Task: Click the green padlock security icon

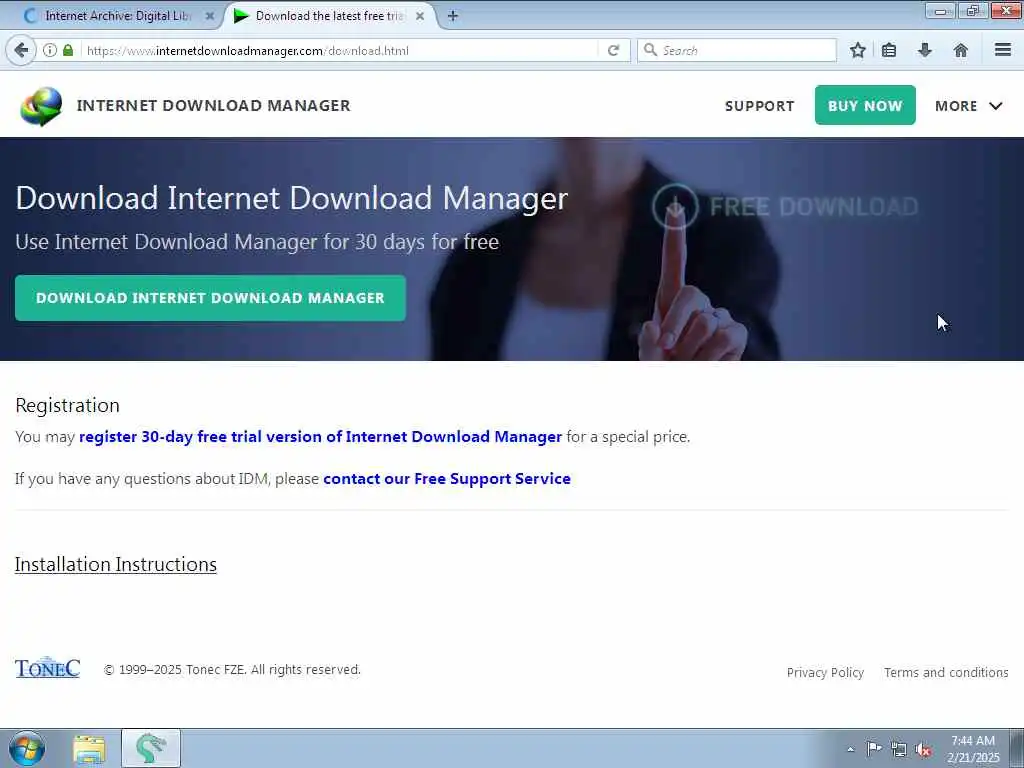Action: point(68,50)
